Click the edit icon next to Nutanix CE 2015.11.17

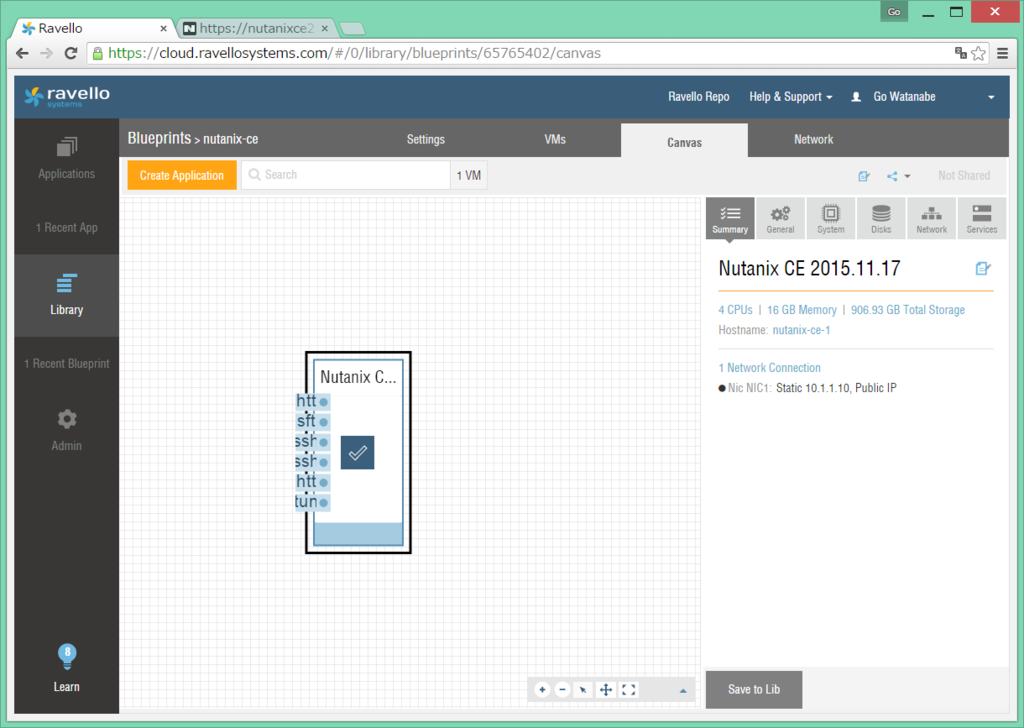[x=983, y=268]
